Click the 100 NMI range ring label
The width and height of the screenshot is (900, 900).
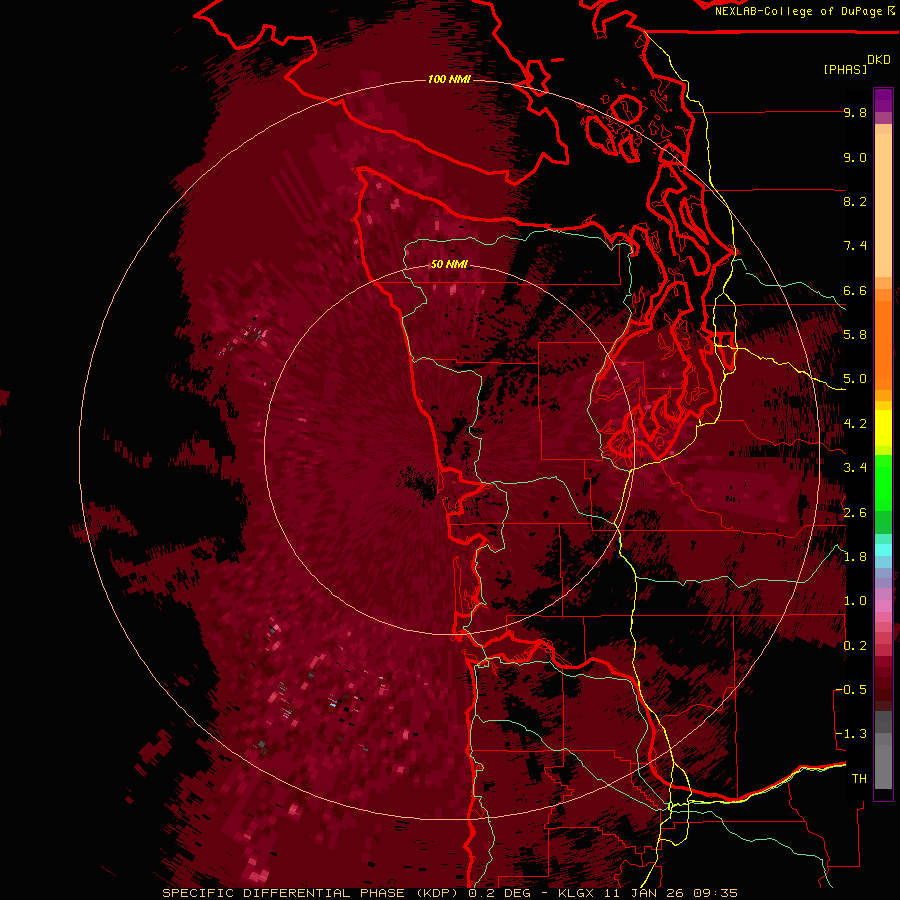click(x=449, y=79)
